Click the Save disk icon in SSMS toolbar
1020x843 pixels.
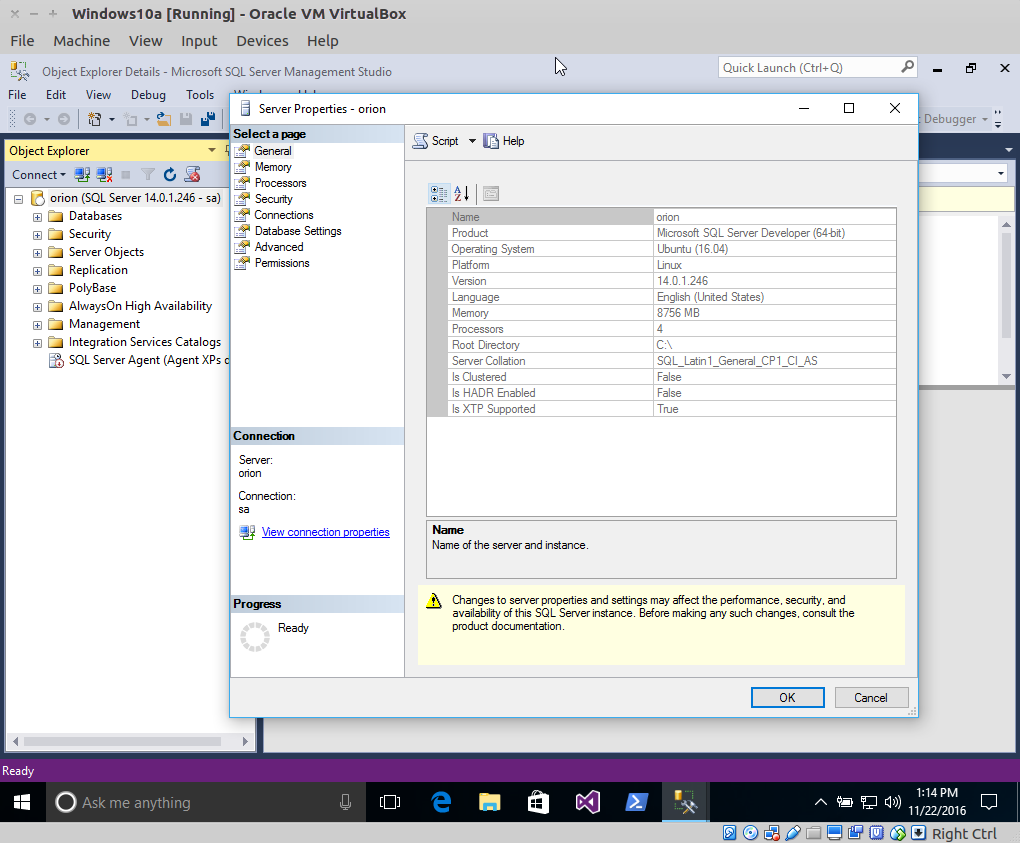coord(186,119)
